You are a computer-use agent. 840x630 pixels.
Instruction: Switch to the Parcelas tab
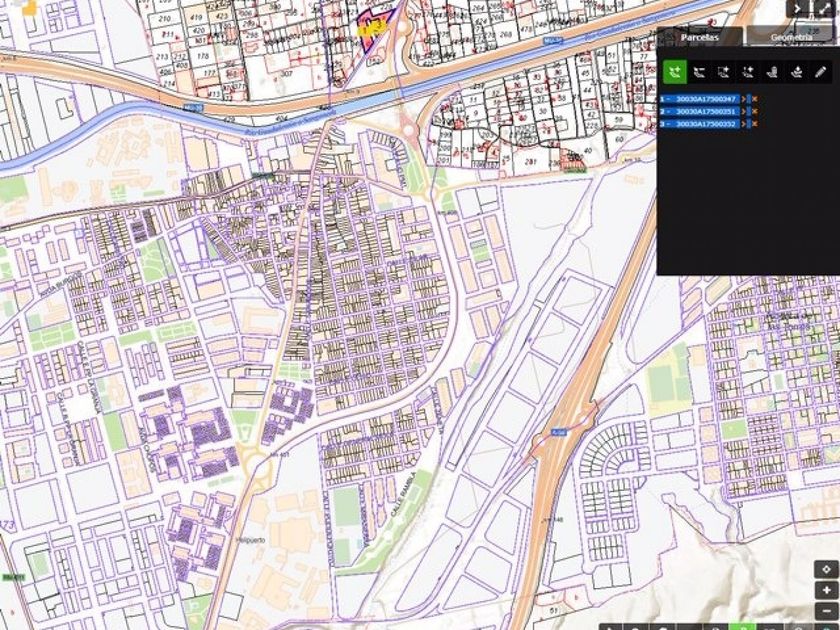coord(700,37)
